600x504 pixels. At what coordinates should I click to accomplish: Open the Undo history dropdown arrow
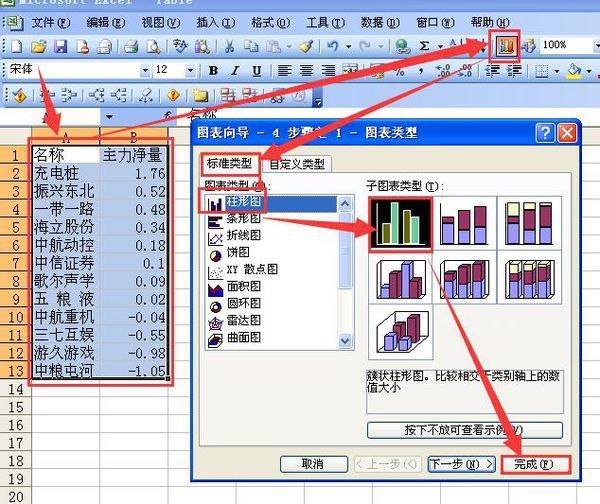(x=349, y=47)
